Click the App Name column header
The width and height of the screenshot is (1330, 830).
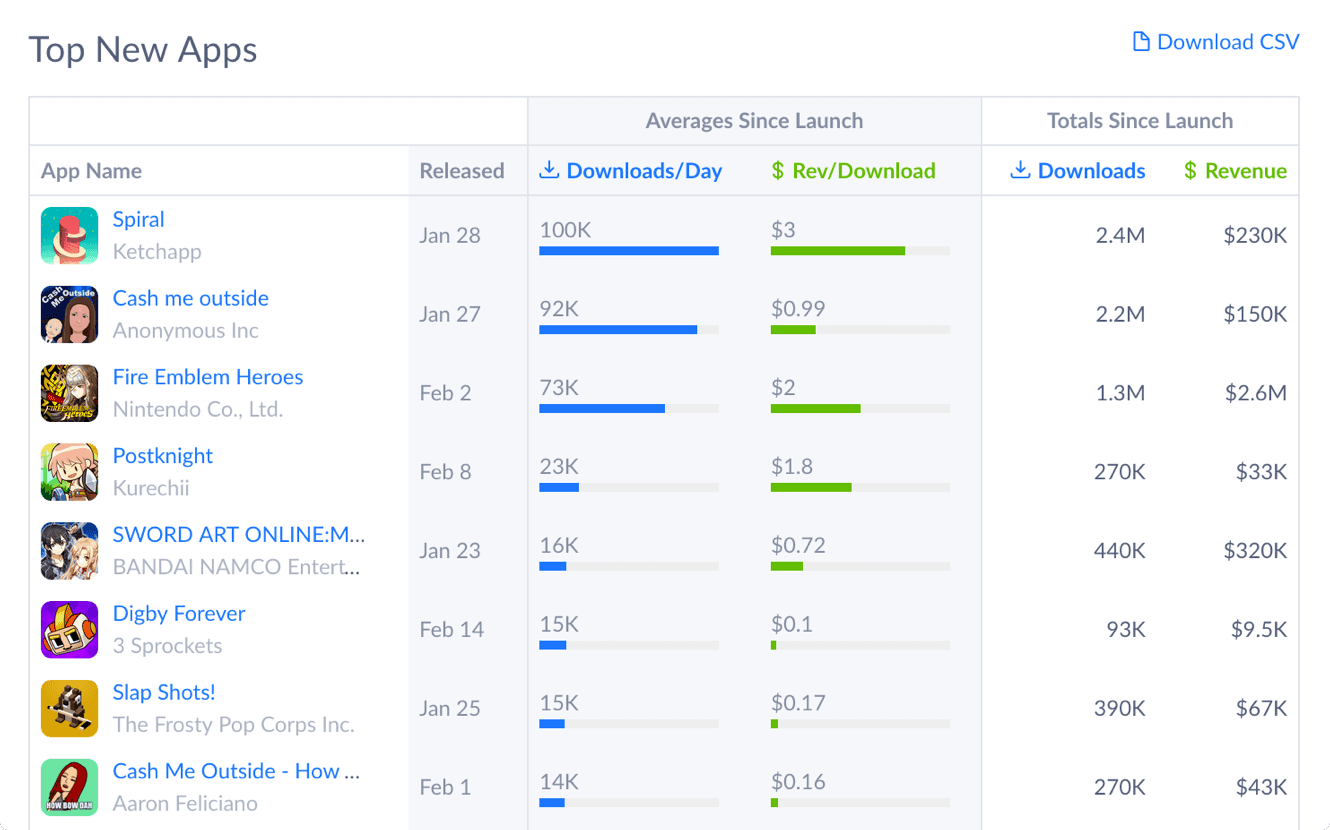pos(91,171)
